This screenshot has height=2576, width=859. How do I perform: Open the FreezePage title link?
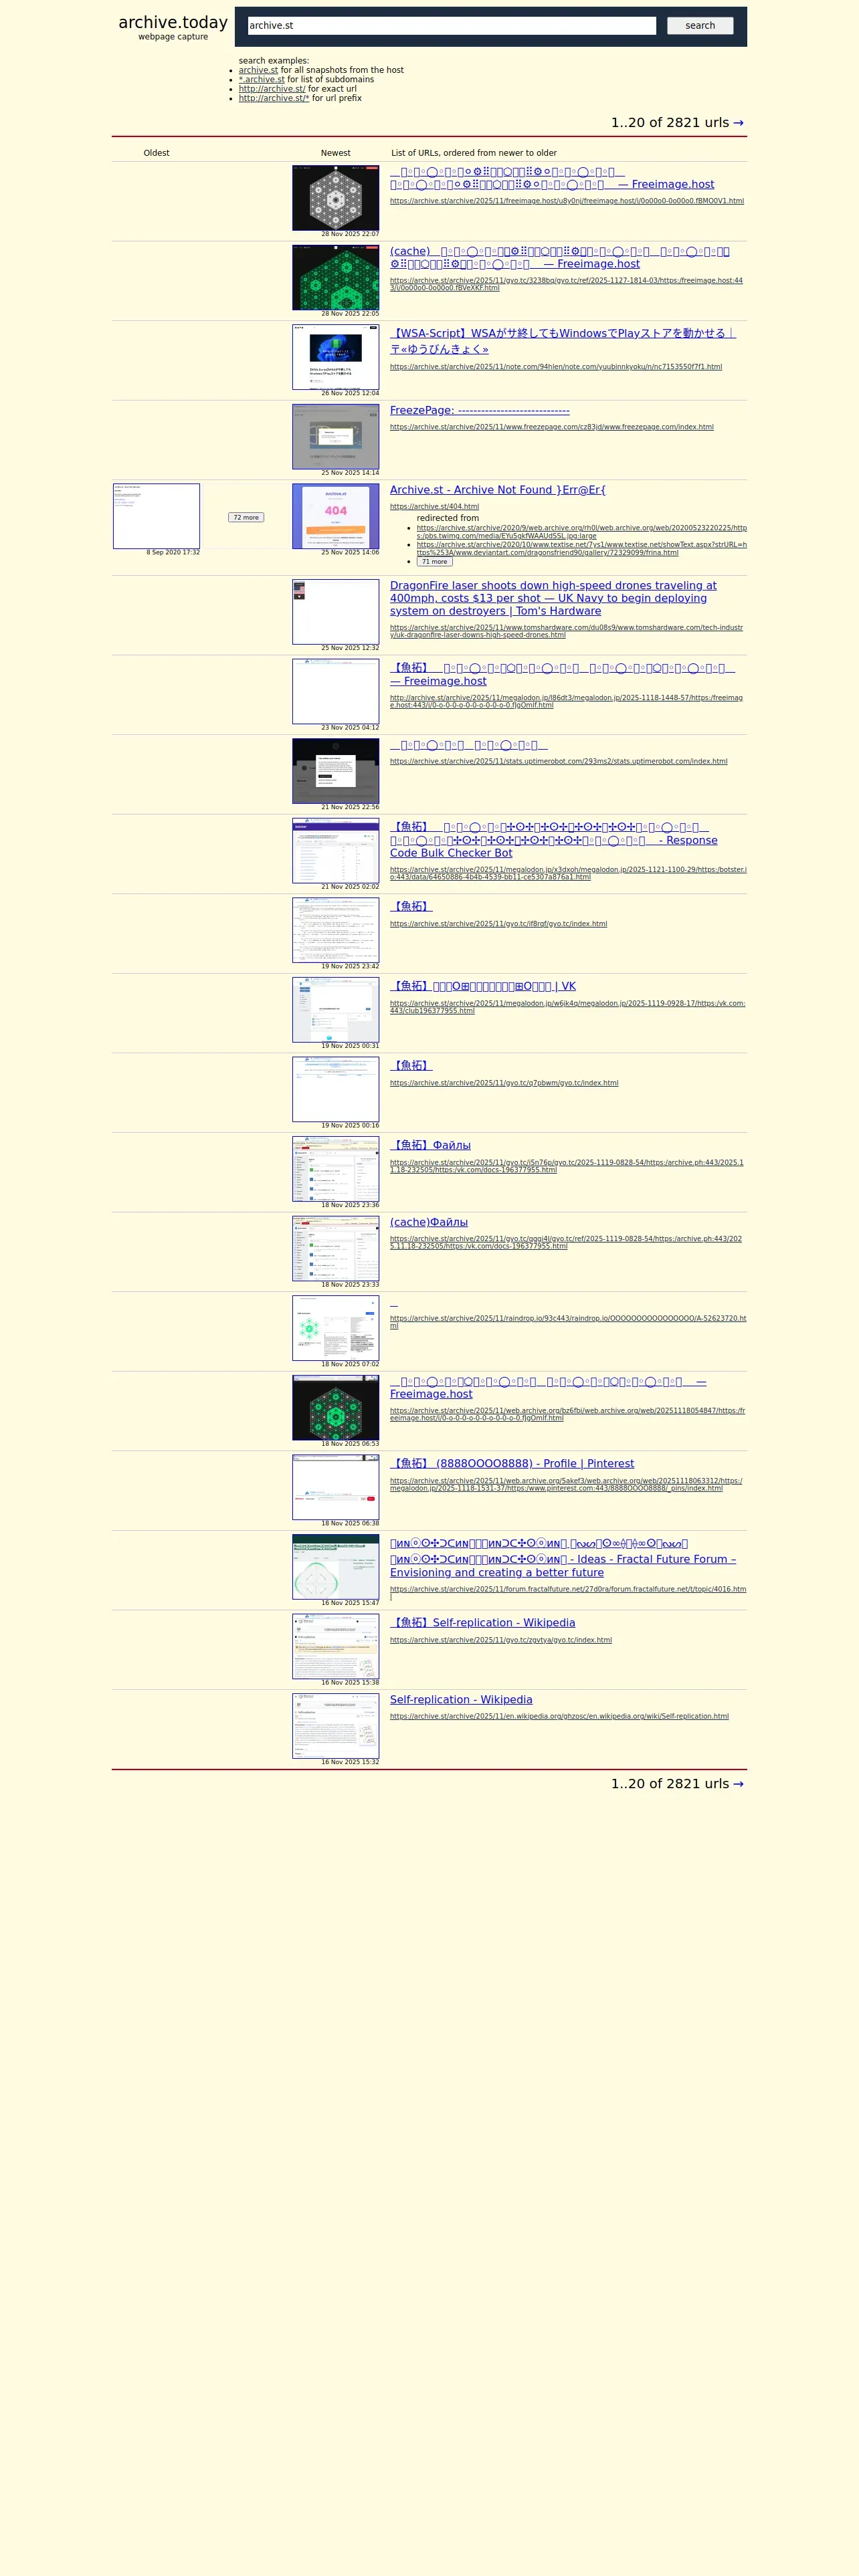(480, 410)
